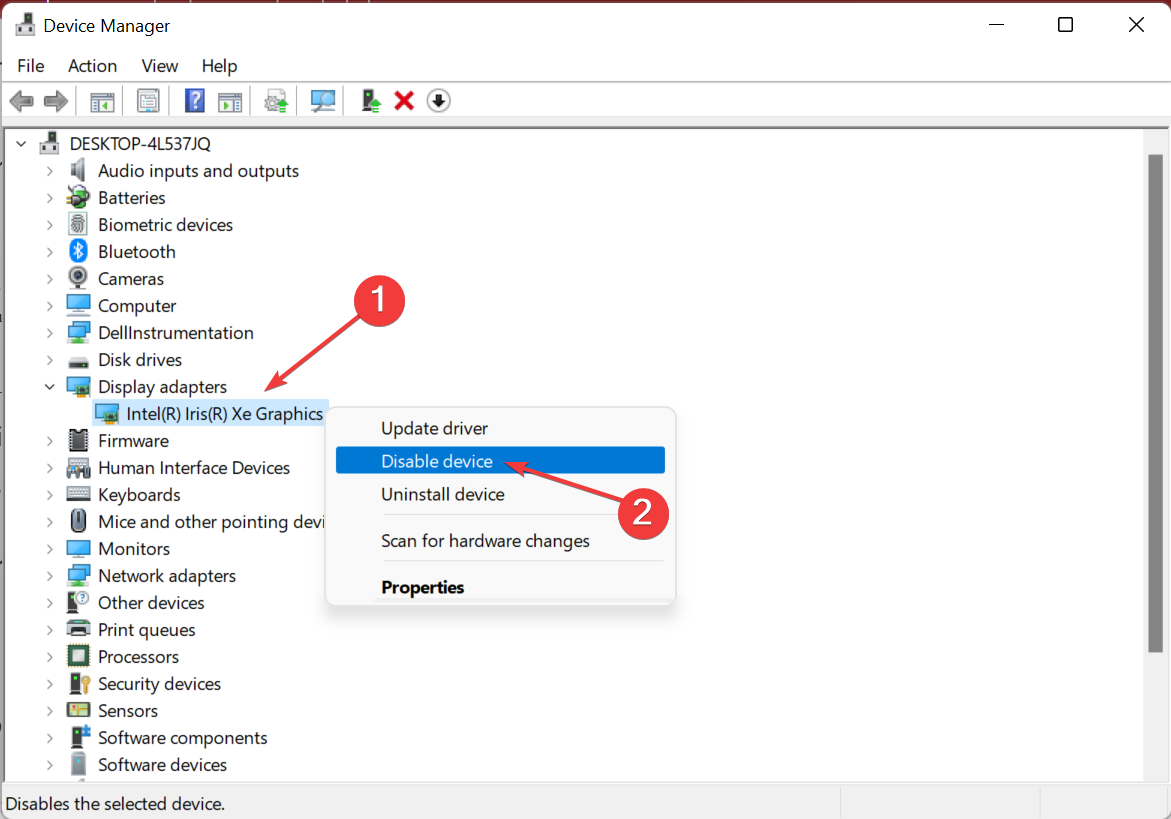Click the red X Uninstall device icon
1171x819 pixels.
pyautogui.click(x=404, y=101)
